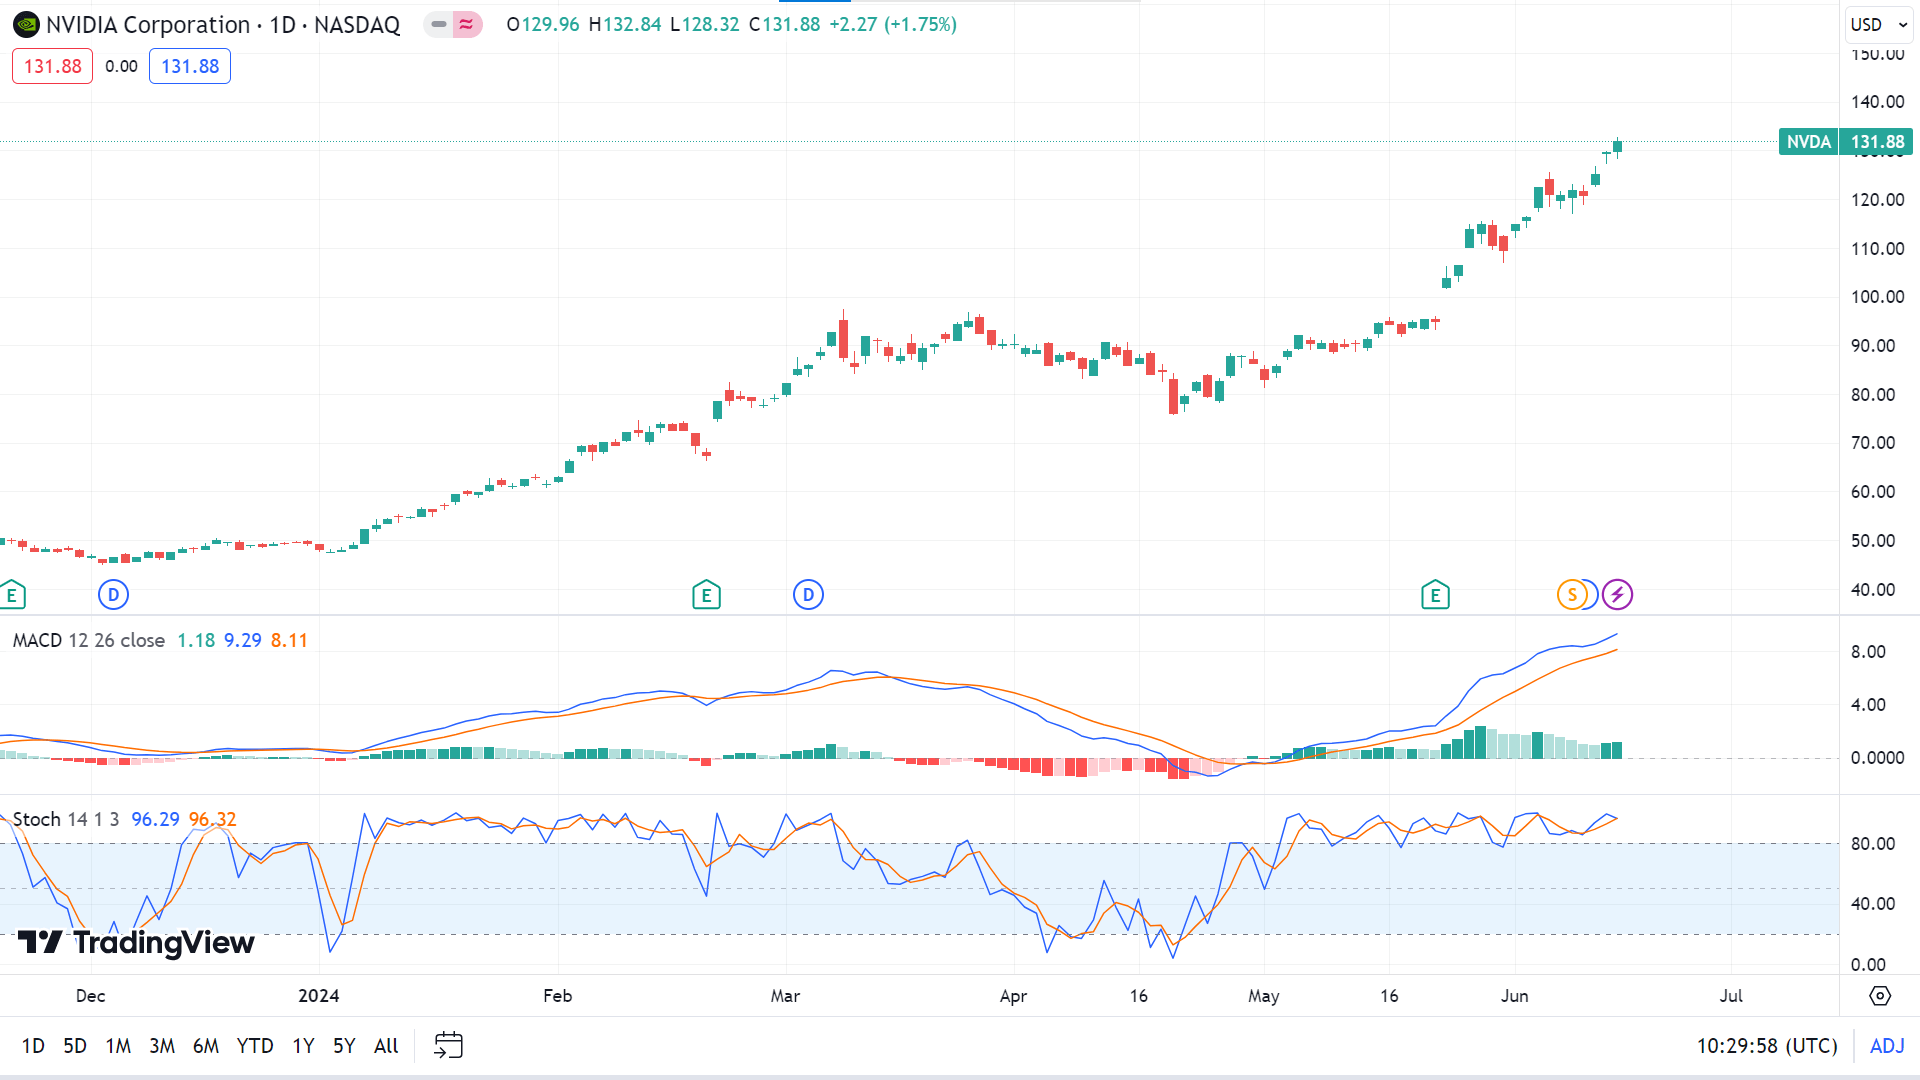This screenshot has width=1920, height=1080.
Task: Click the MACD line value 9.29
Action: (x=243, y=640)
